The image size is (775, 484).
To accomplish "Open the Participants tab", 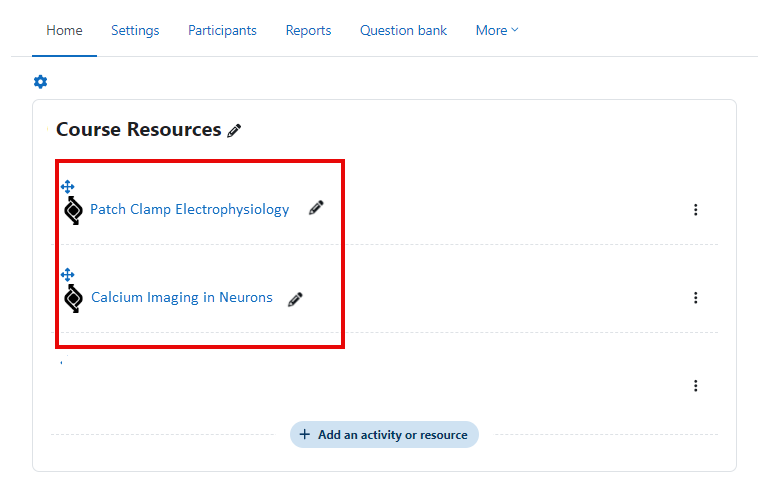I will pos(222,30).
